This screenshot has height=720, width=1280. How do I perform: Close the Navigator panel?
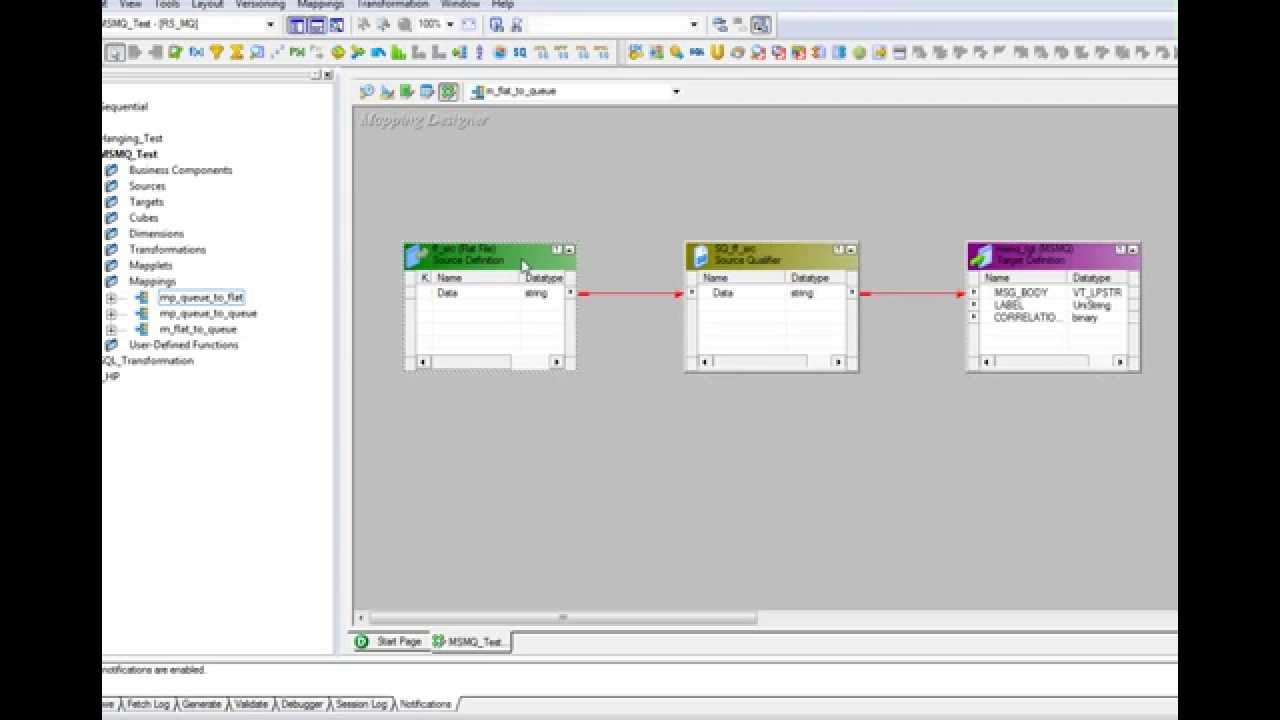(x=328, y=75)
